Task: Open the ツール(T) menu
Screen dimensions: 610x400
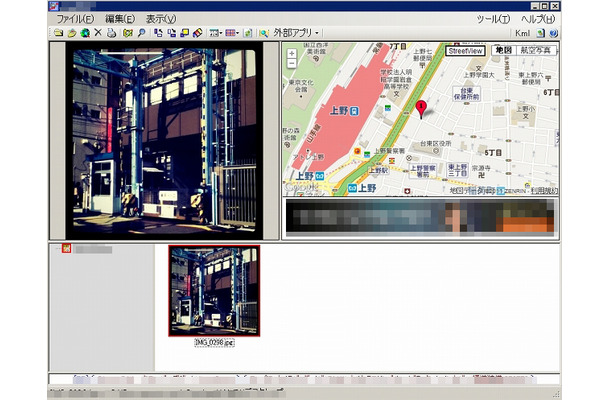Action: [x=493, y=19]
